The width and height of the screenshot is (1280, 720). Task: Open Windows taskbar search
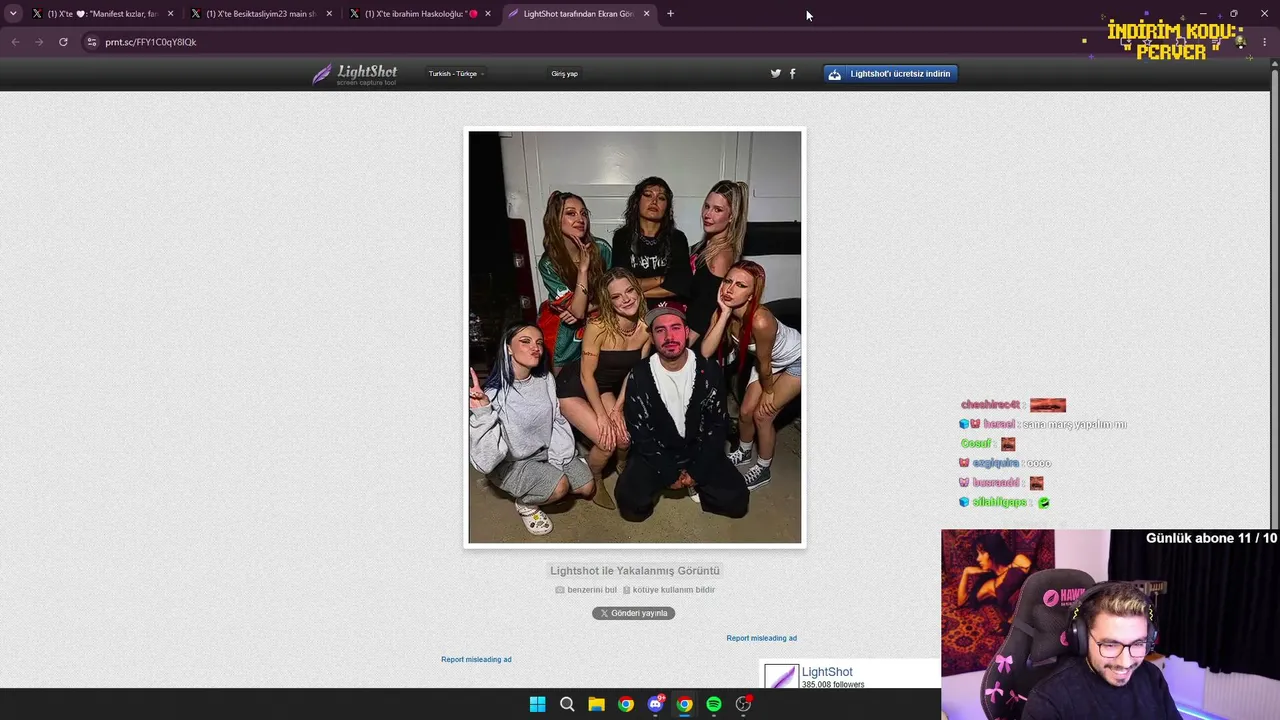coord(567,704)
